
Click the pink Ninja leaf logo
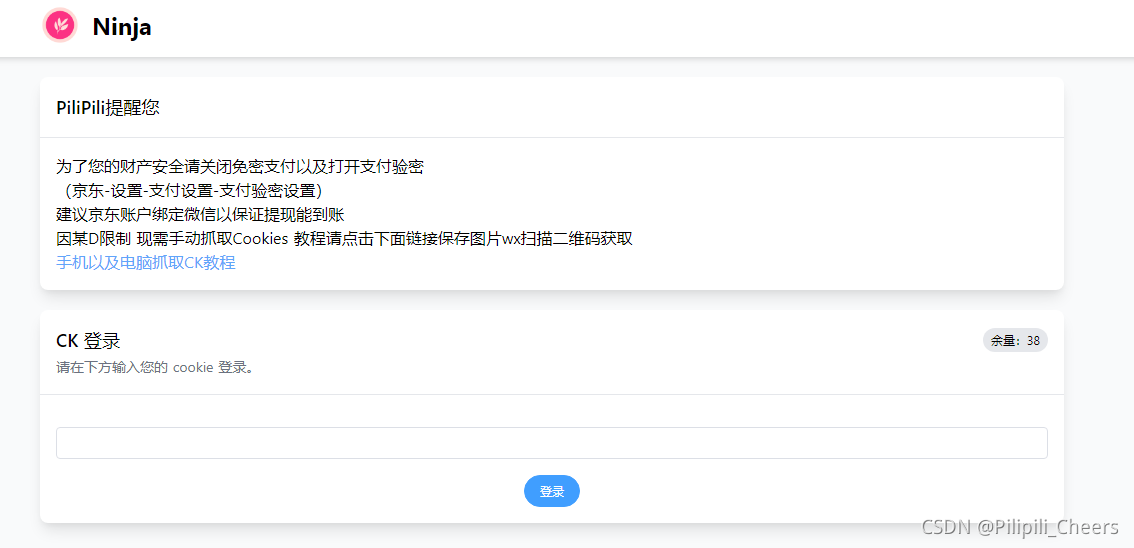coord(60,25)
